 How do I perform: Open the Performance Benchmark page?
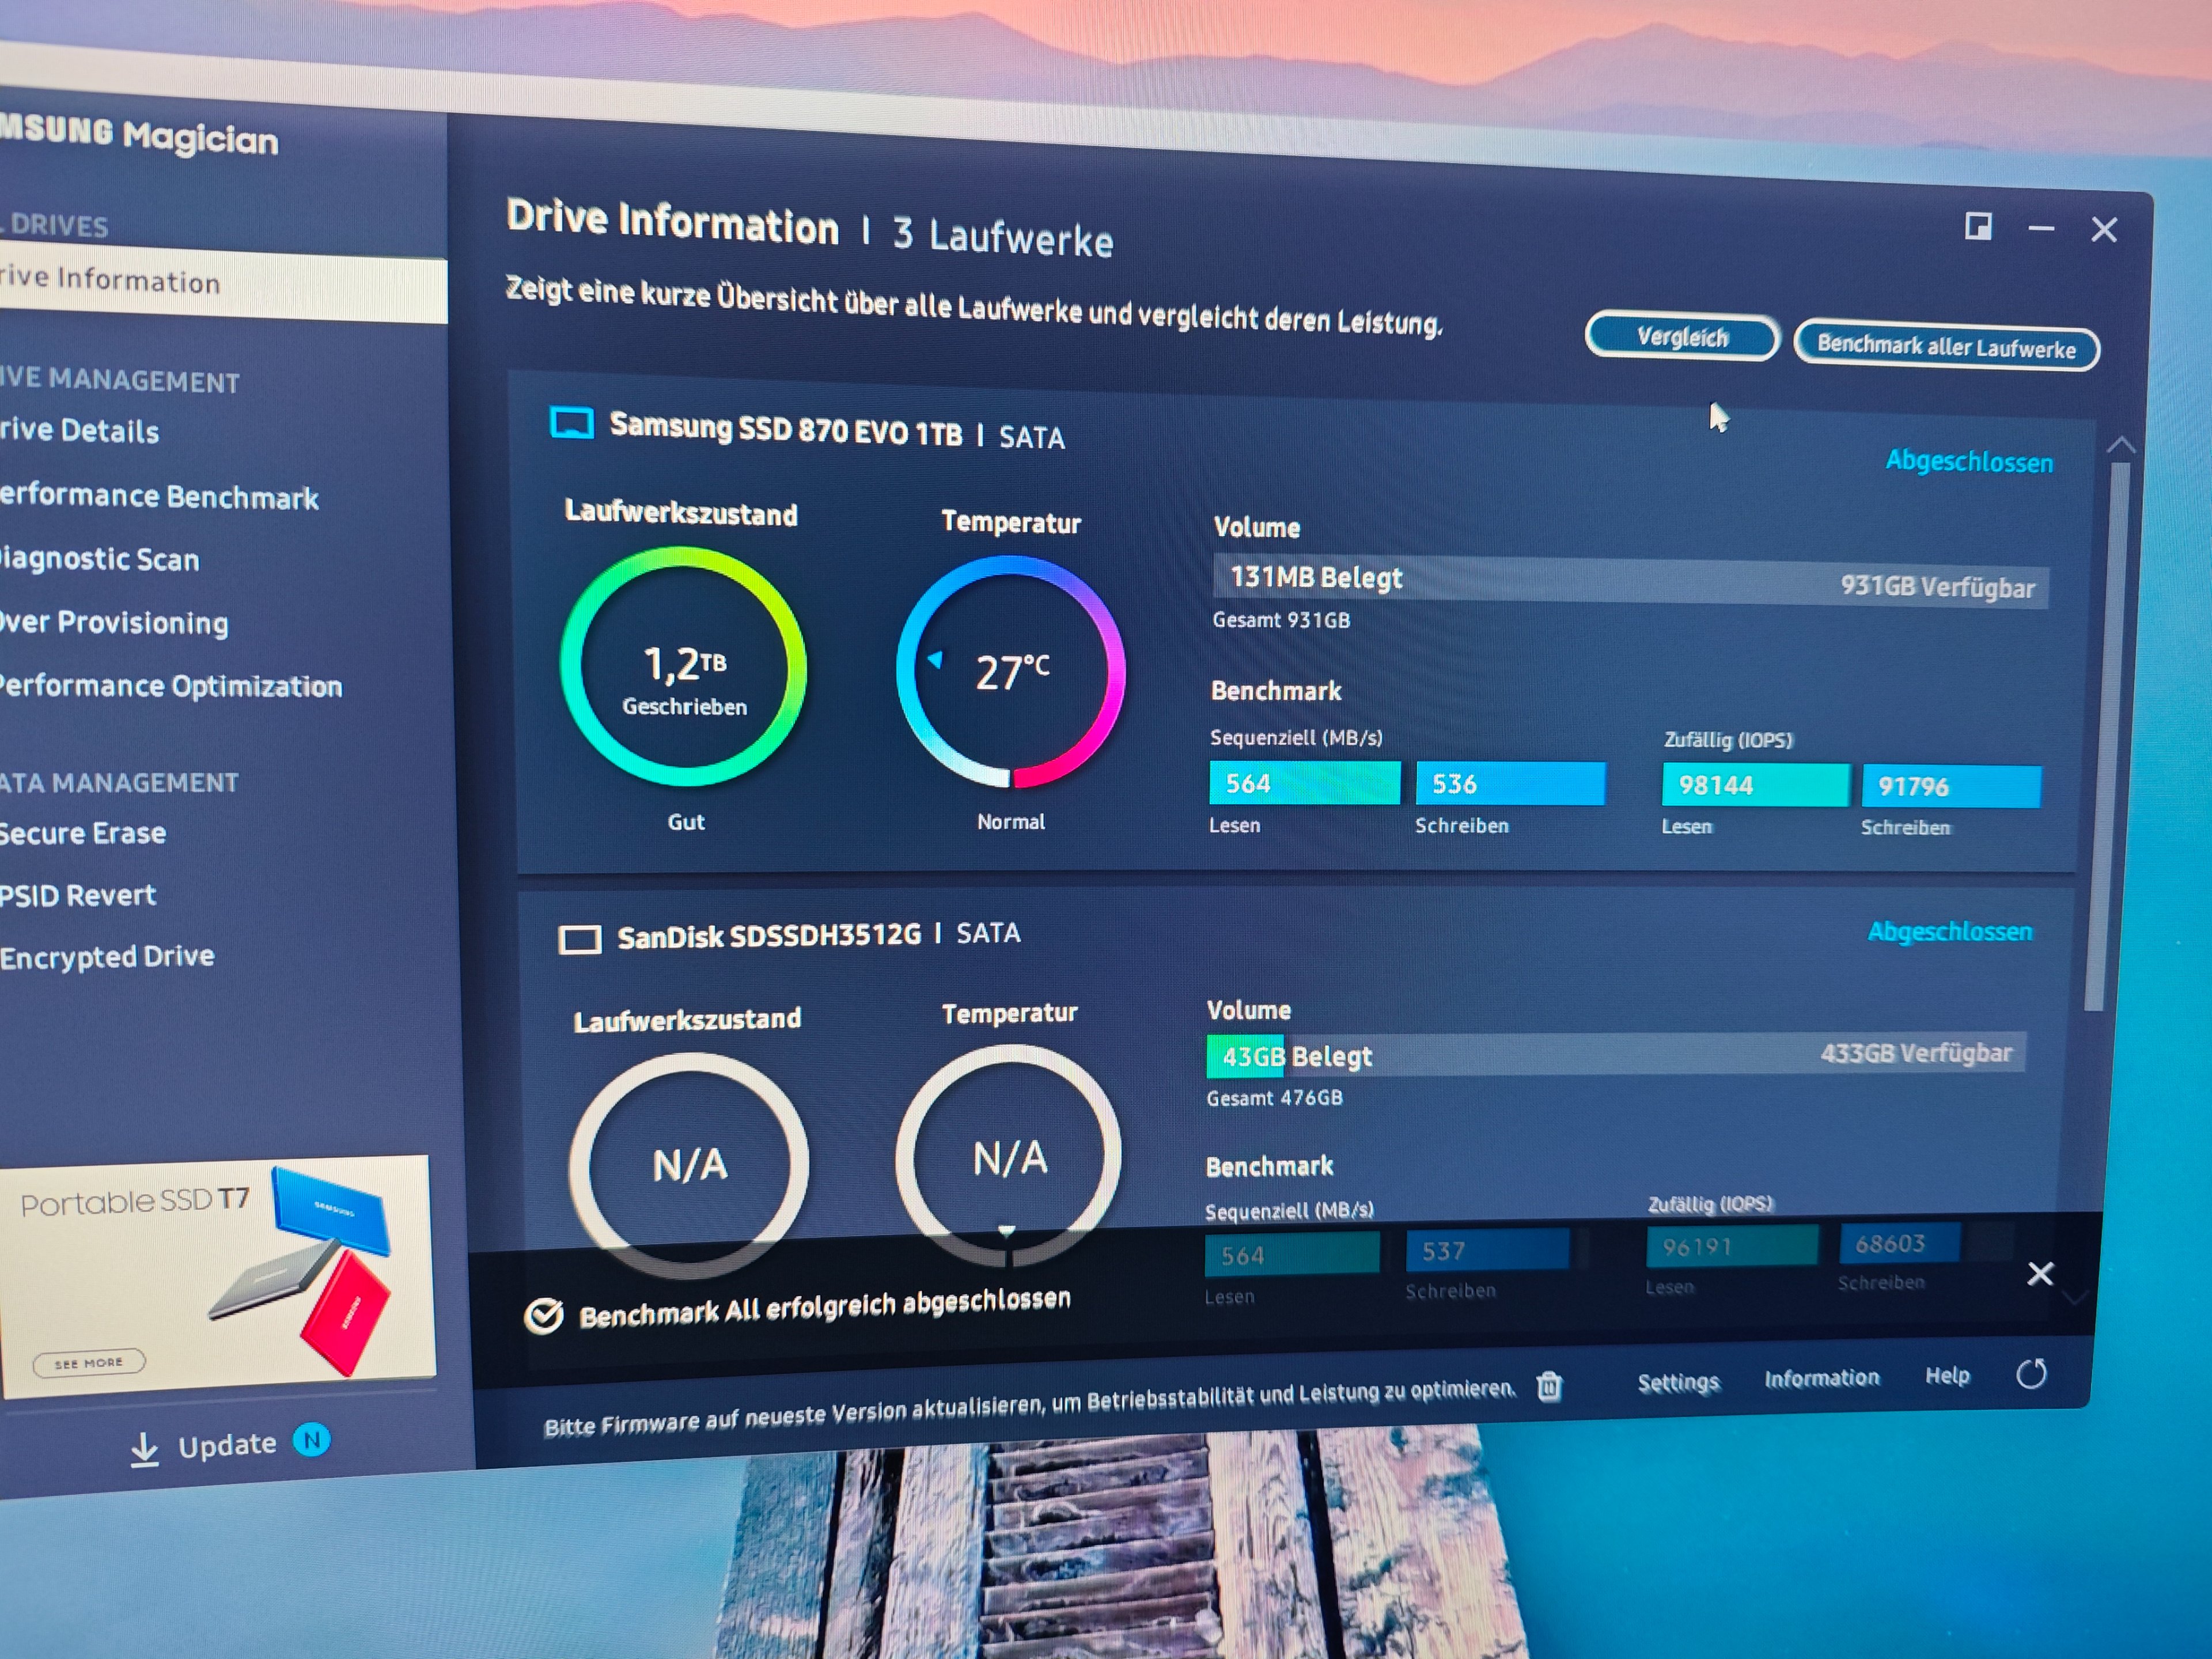(159, 497)
